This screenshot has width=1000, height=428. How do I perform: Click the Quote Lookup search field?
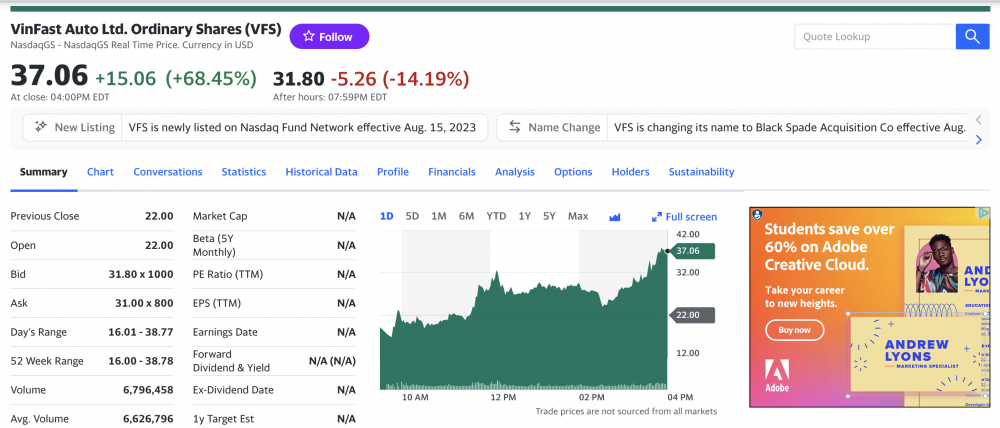[x=875, y=36]
